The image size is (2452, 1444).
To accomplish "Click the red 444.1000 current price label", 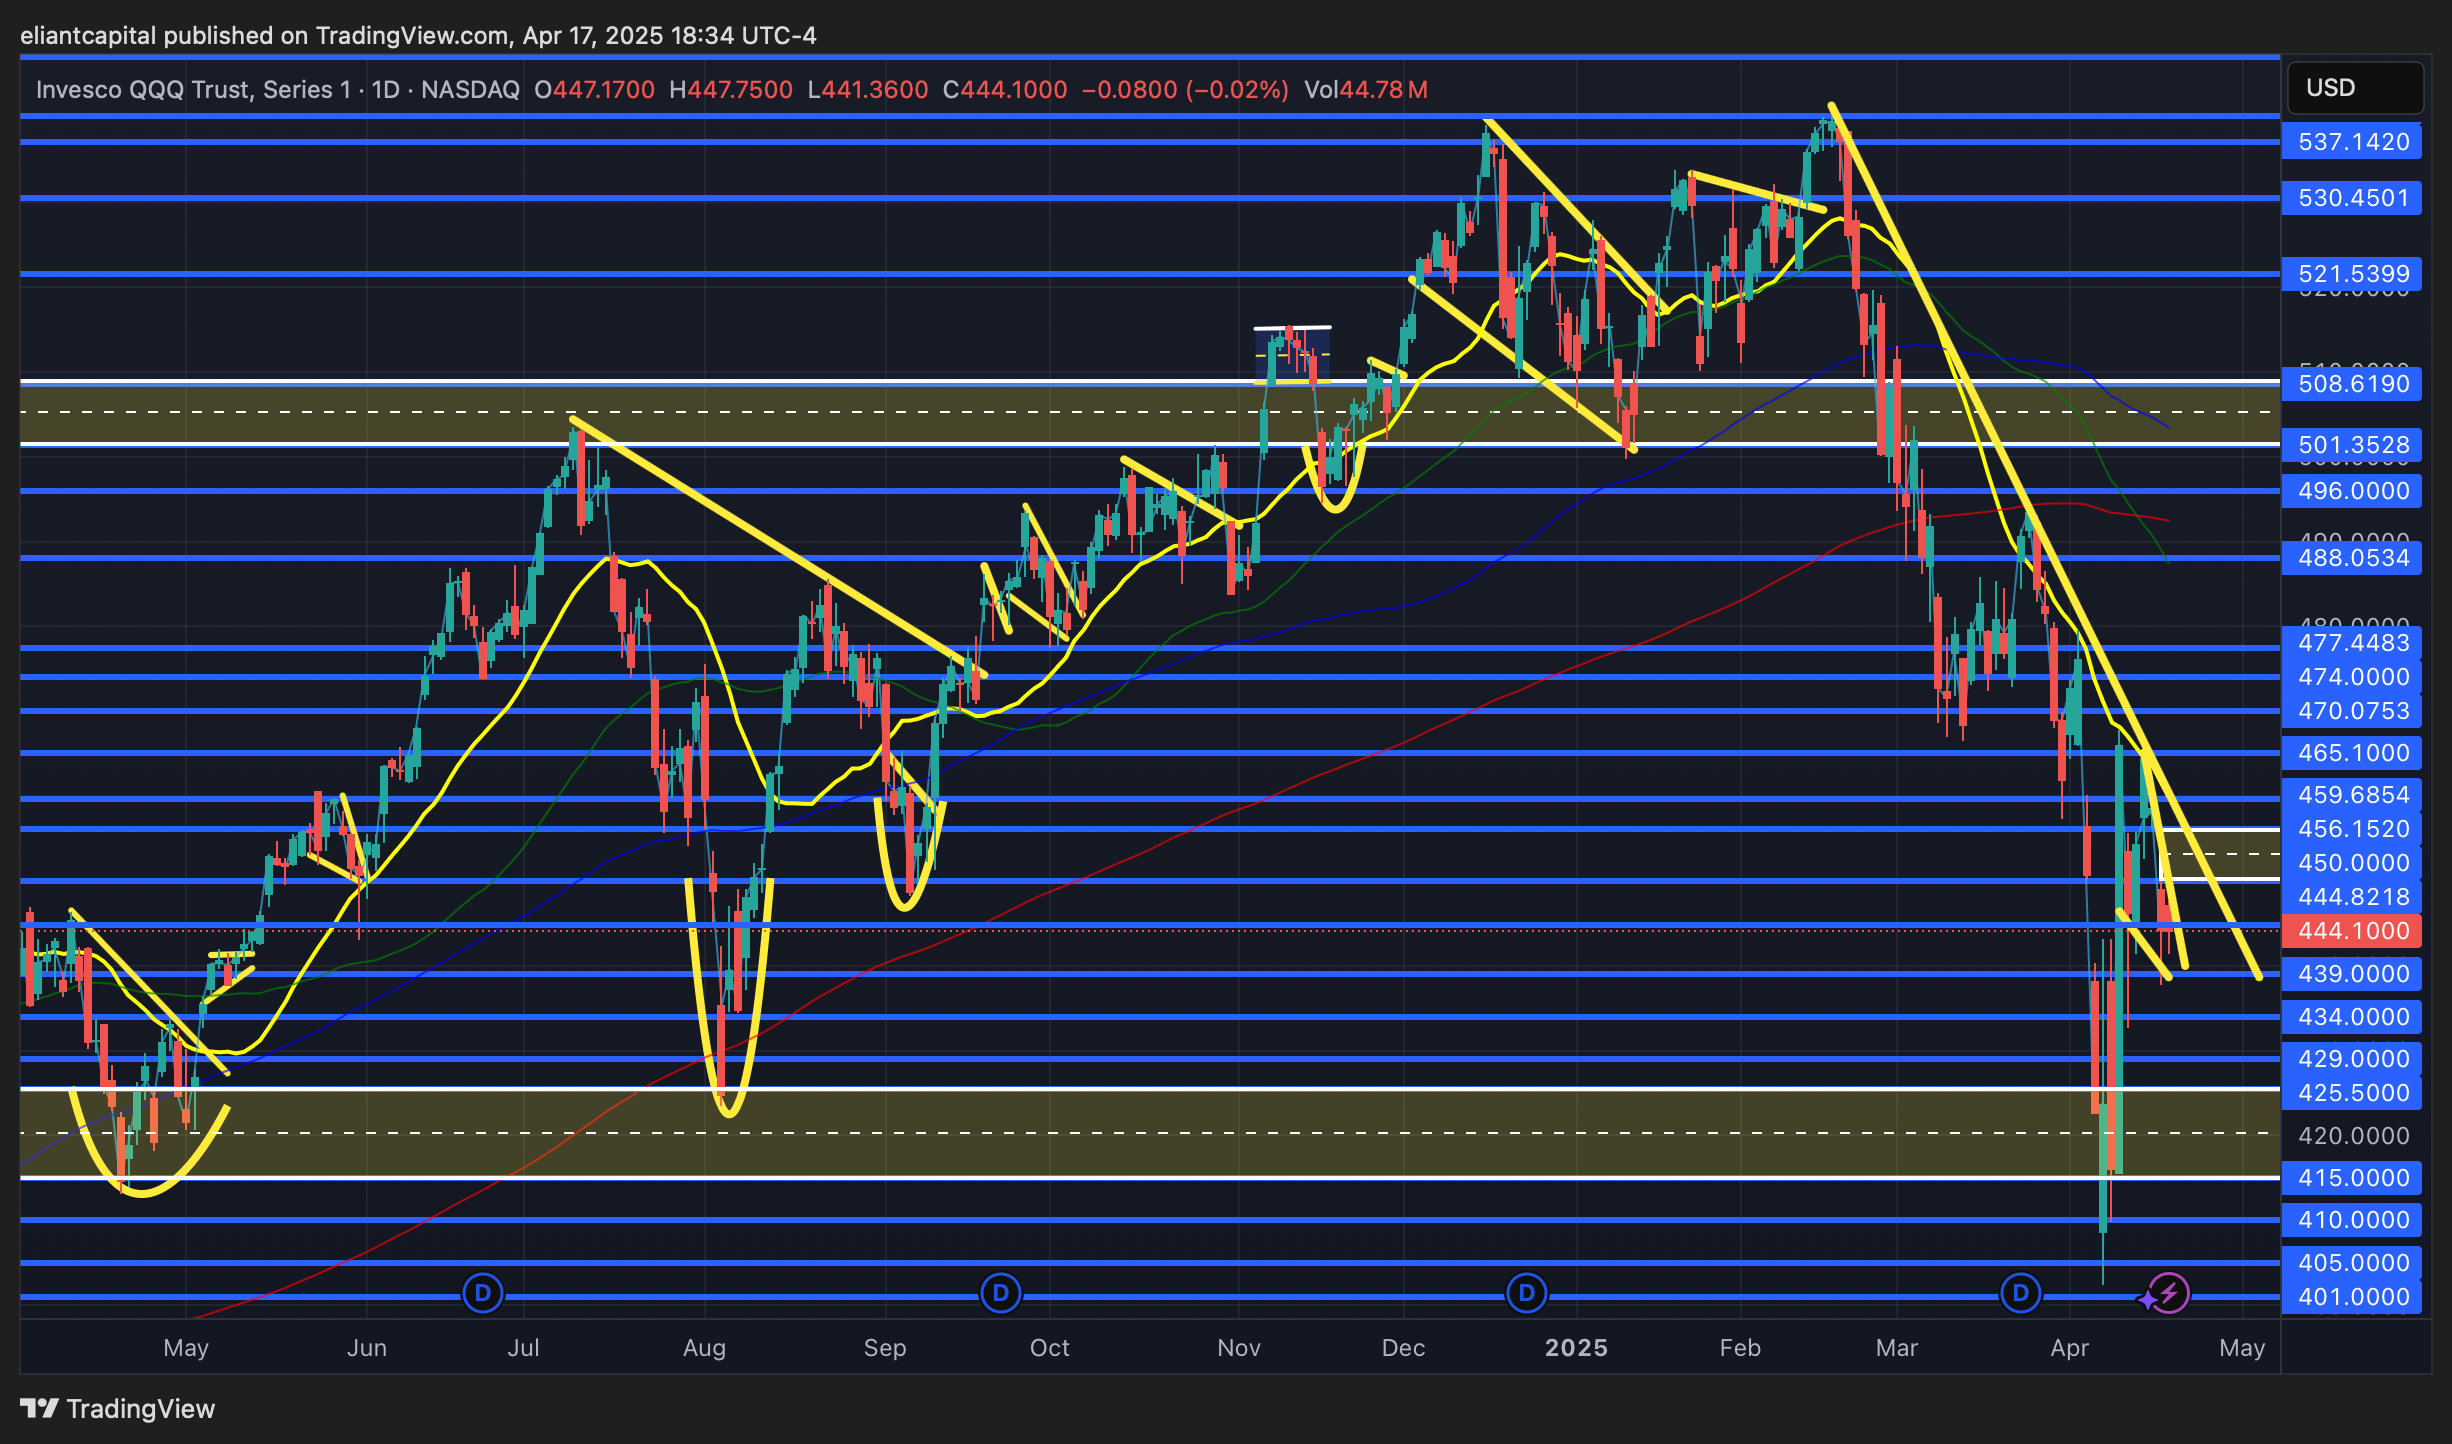I will click(2352, 931).
